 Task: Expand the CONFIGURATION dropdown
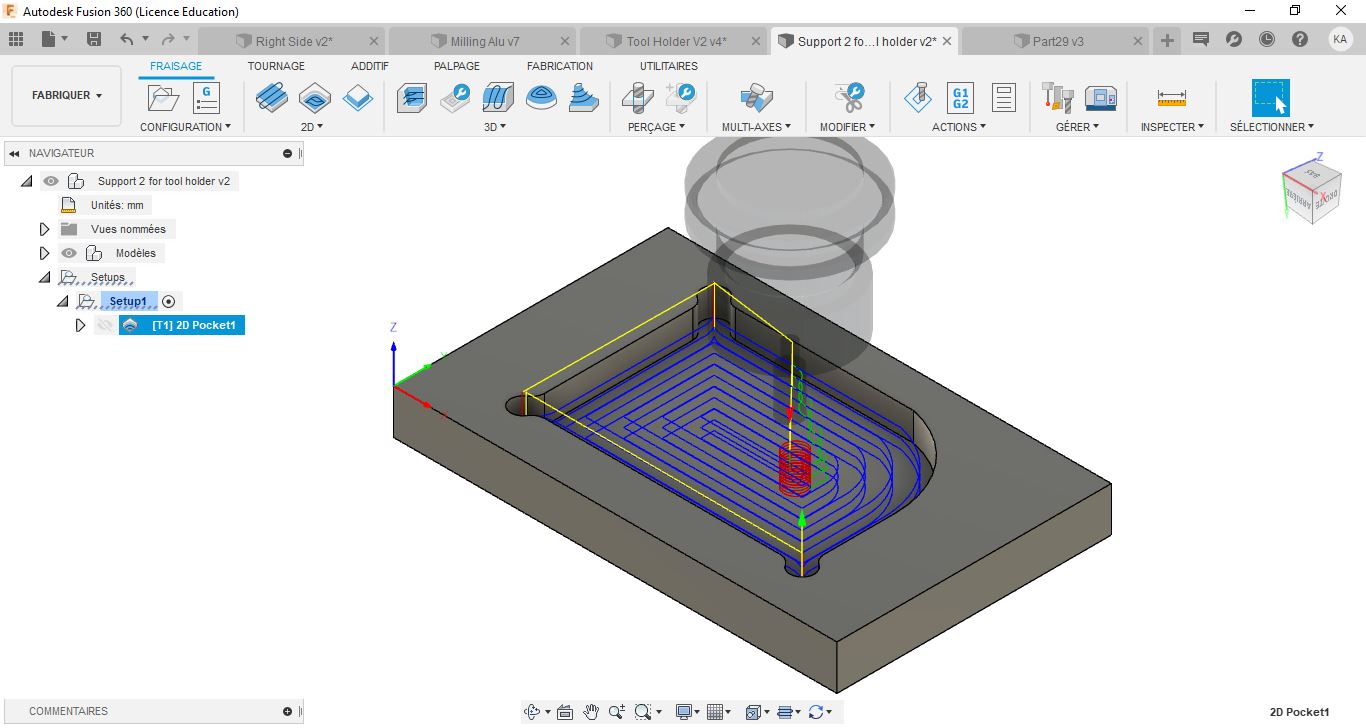(x=185, y=127)
